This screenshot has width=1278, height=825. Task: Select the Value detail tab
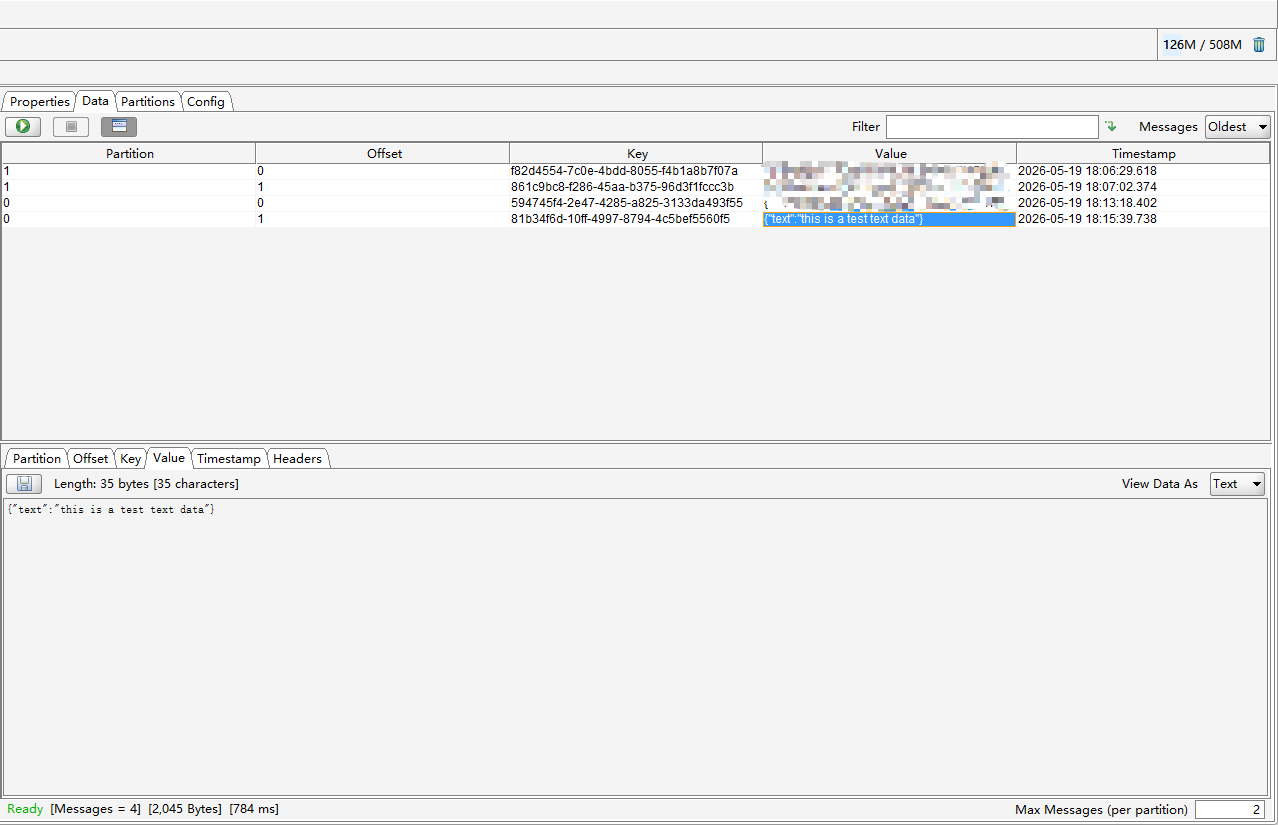point(169,458)
